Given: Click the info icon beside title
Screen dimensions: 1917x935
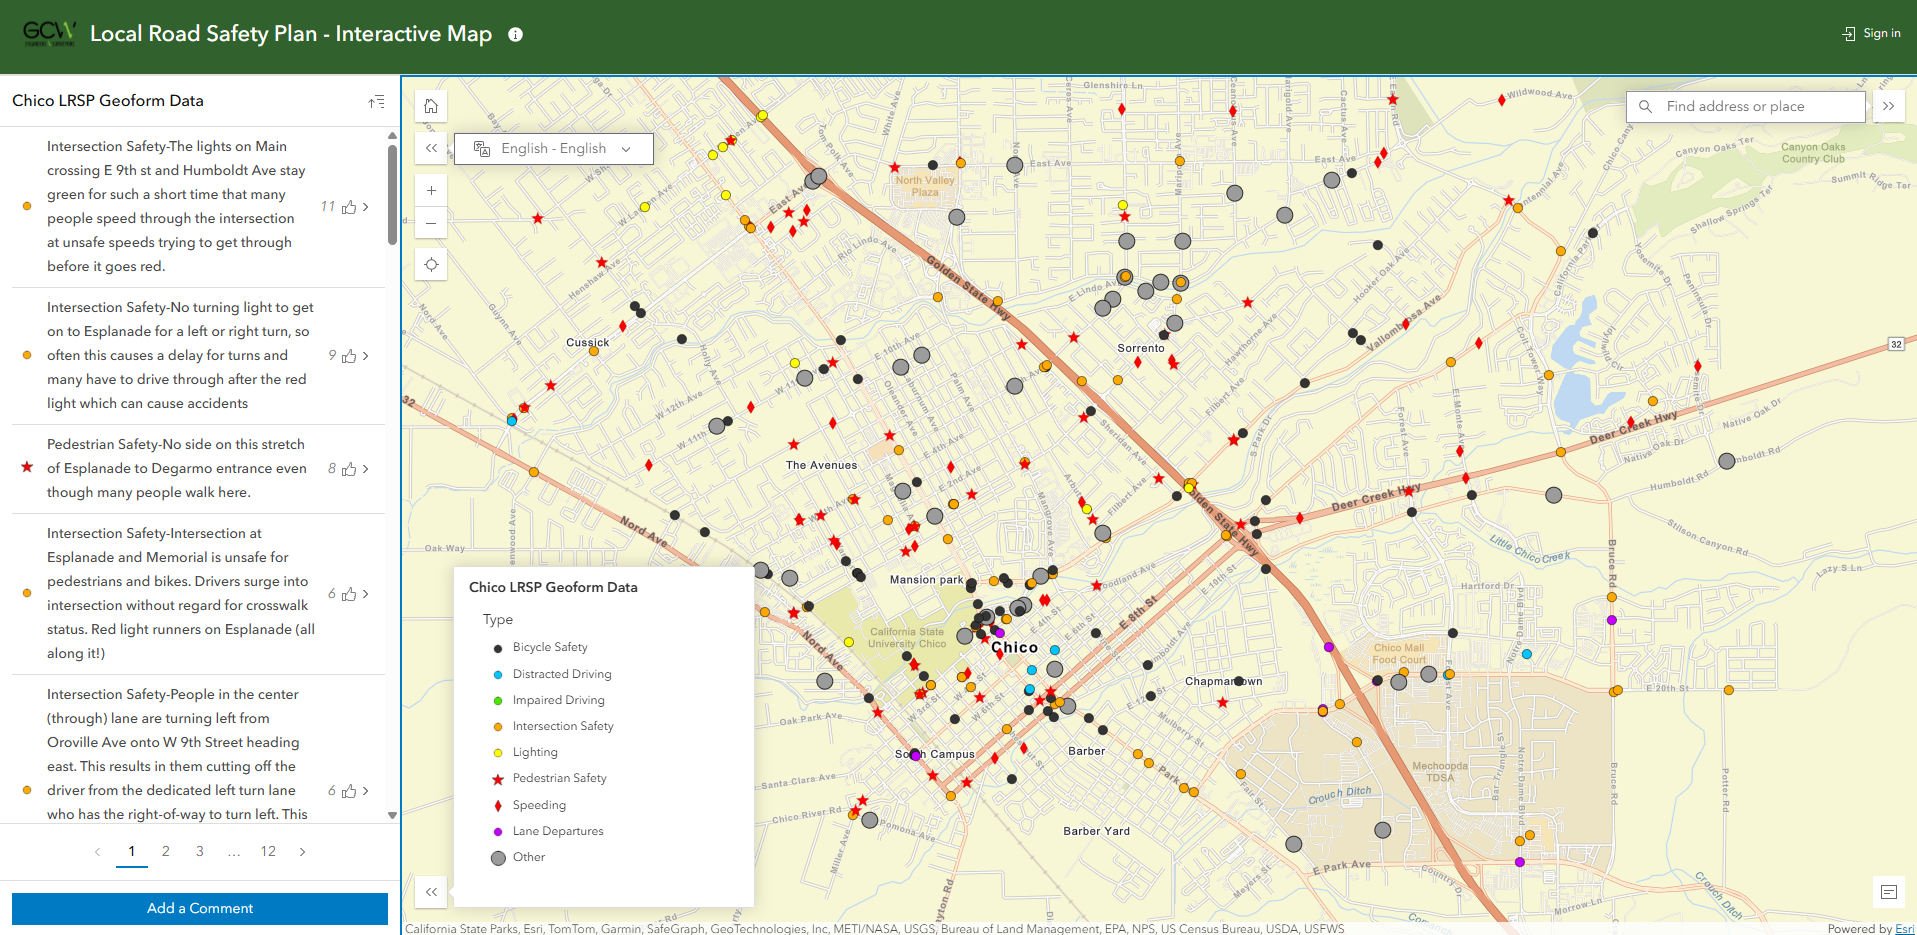Looking at the screenshot, I should point(515,35).
